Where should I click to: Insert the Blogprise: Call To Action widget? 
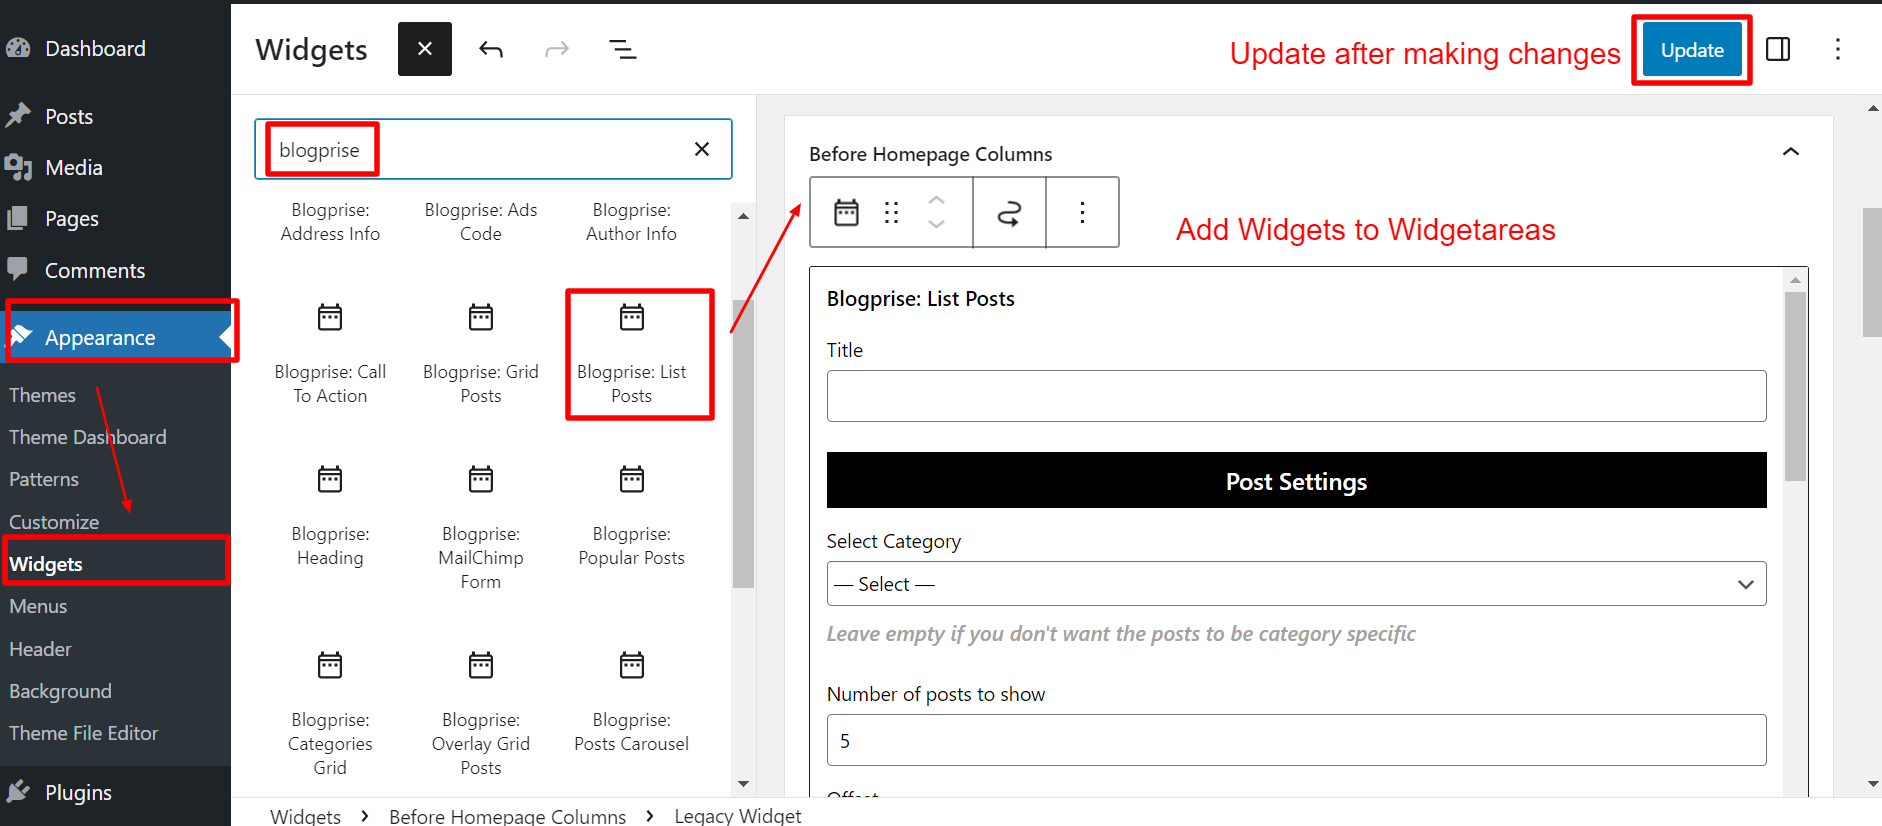(330, 354)
